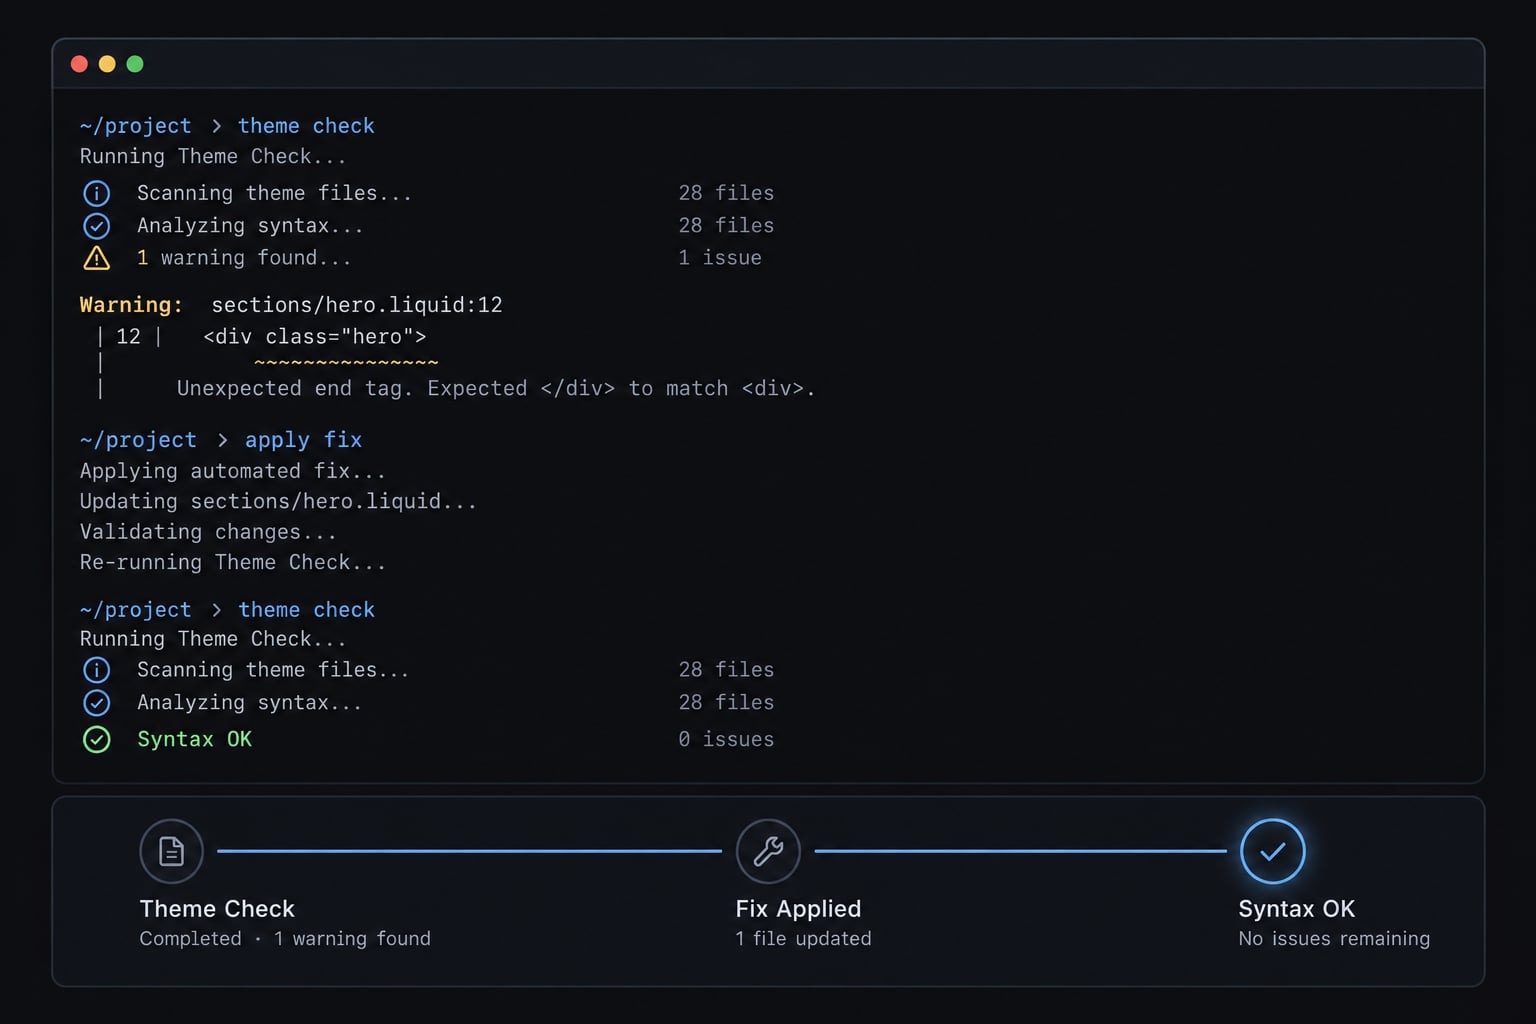Click the green check icon beside Syntax OK
Image resolution: width=1536 pixels, height=1024 pixels.
pyautogui.click(x=97, y=740)
